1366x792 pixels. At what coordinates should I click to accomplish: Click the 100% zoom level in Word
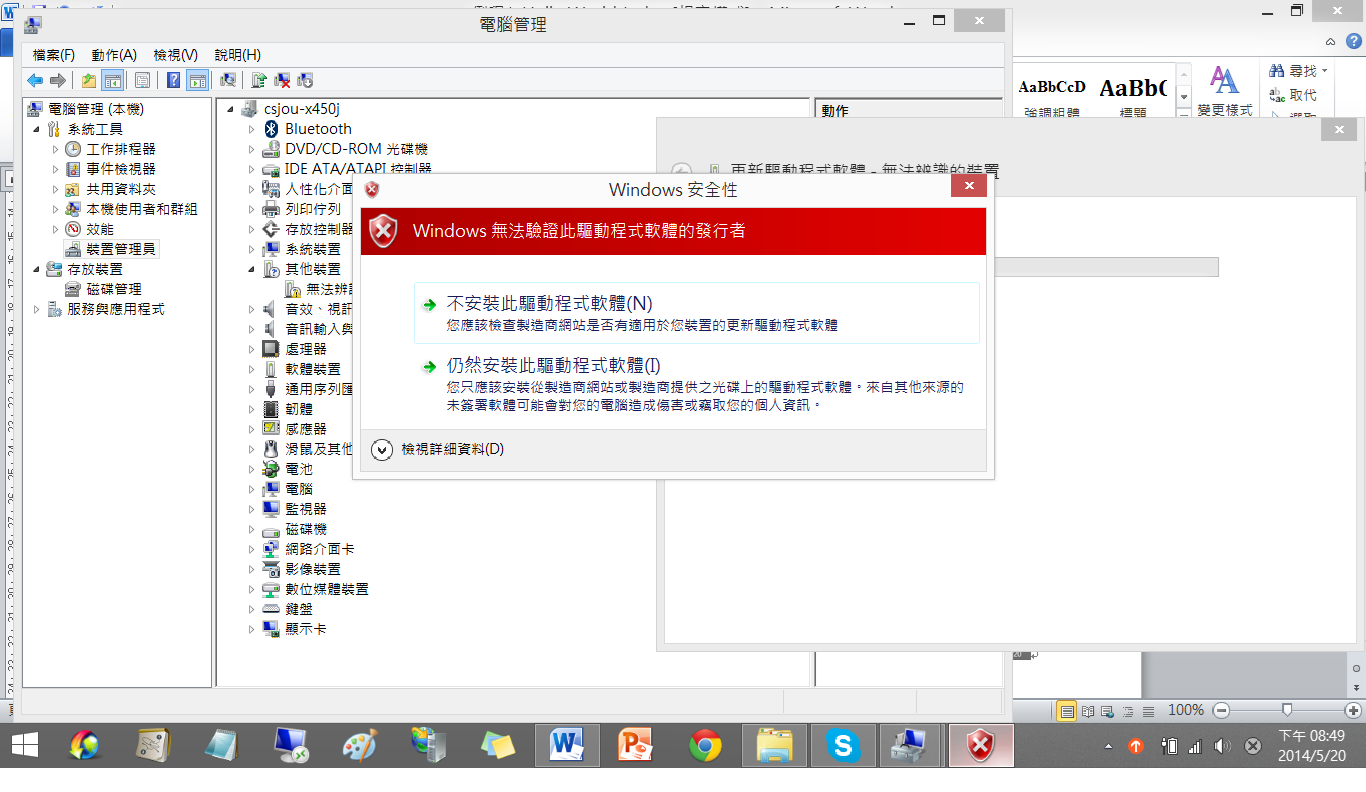coord(1186,710)
